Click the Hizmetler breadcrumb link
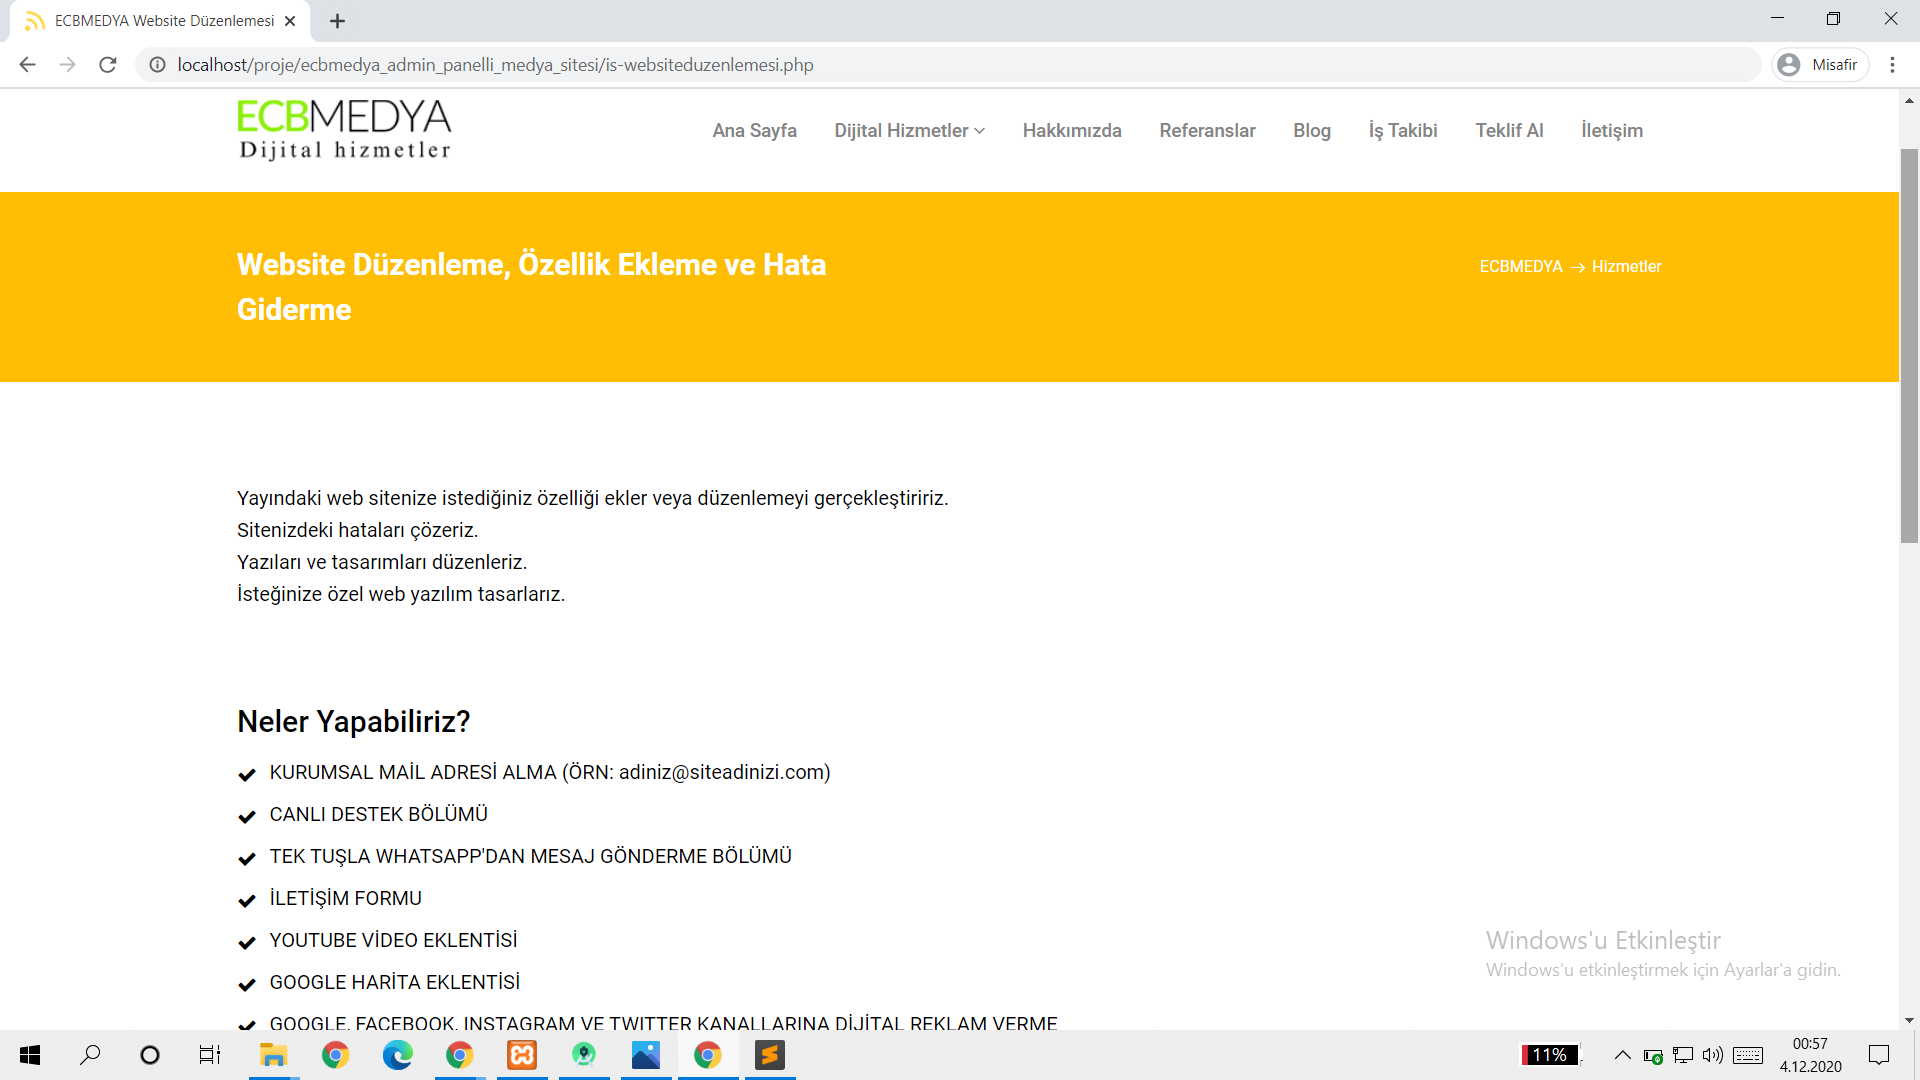Screen dimensions: 1920x1080 coord(1626,267)
